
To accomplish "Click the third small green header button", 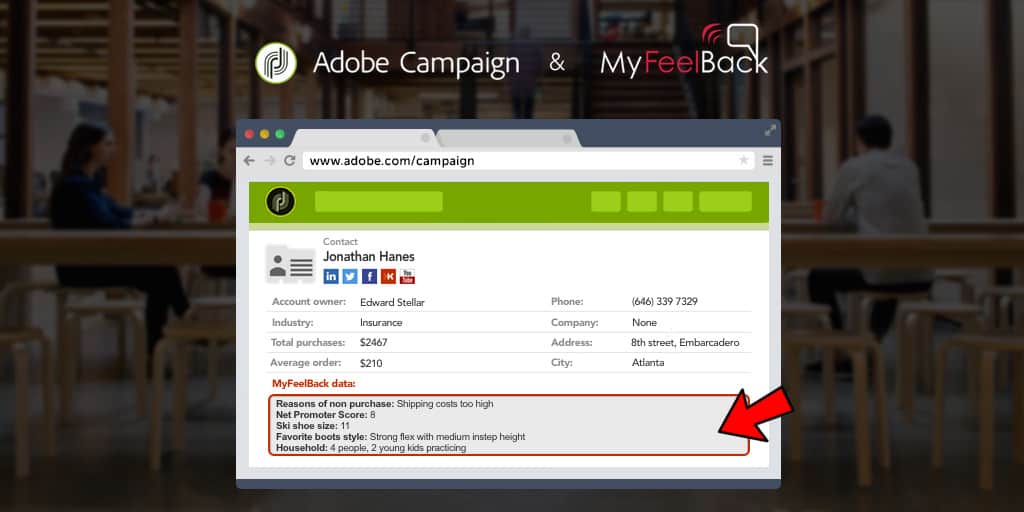I will tap(678, 202).
